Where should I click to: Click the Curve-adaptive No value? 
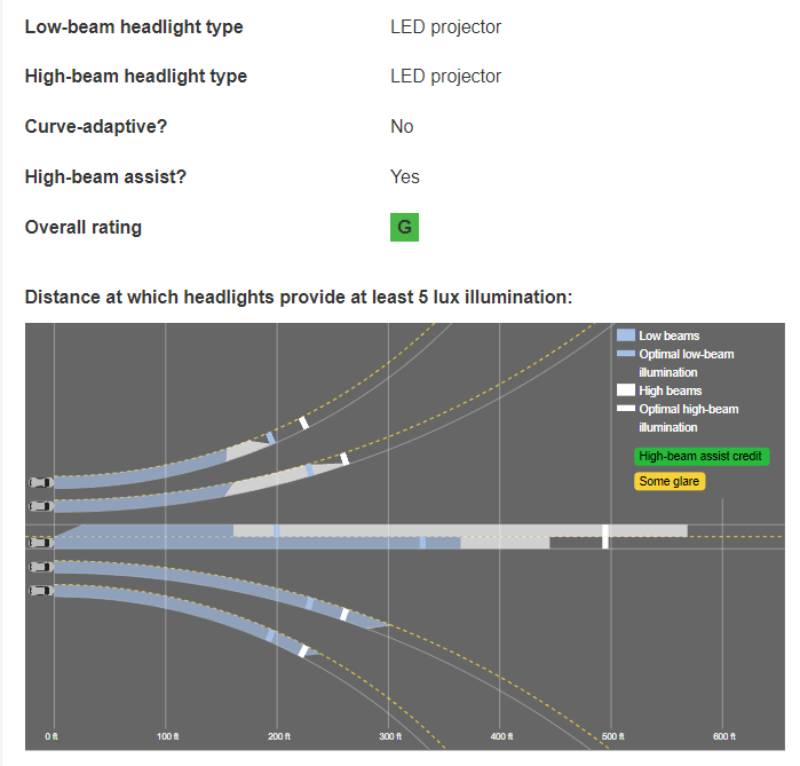point(402,126)
